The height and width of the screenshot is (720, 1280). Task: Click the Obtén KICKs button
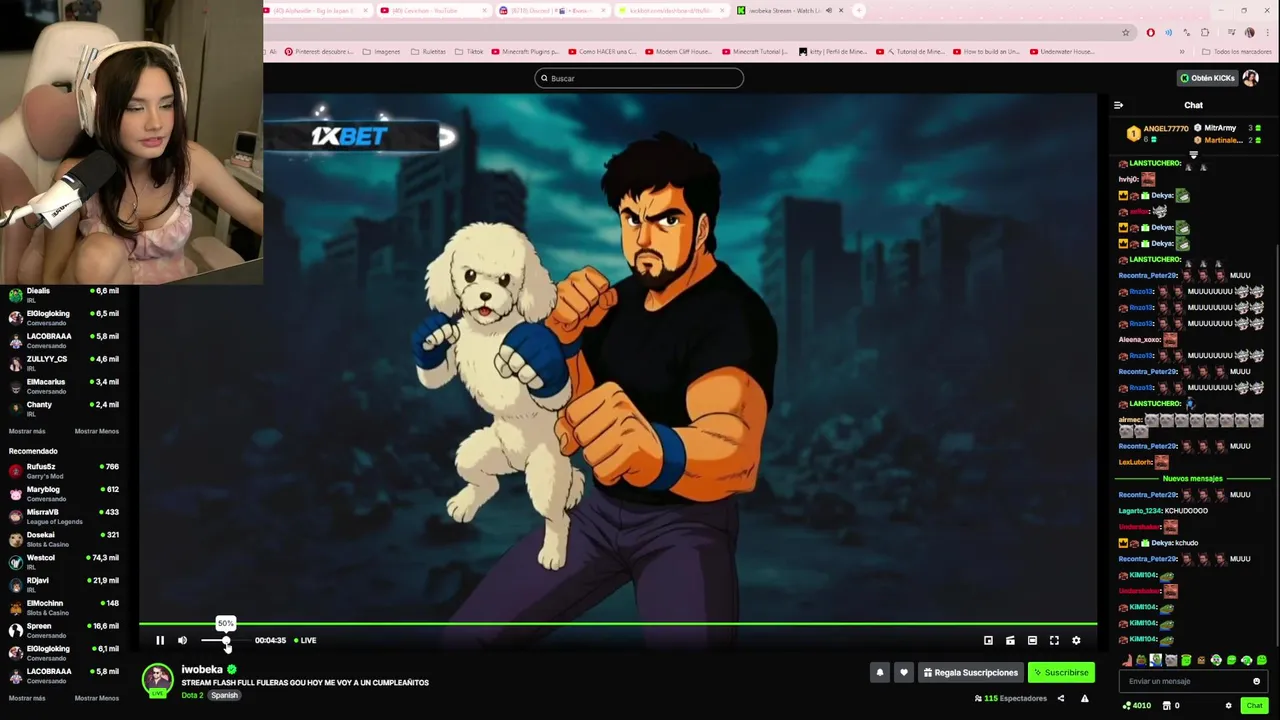click(x=1208, y=78)
